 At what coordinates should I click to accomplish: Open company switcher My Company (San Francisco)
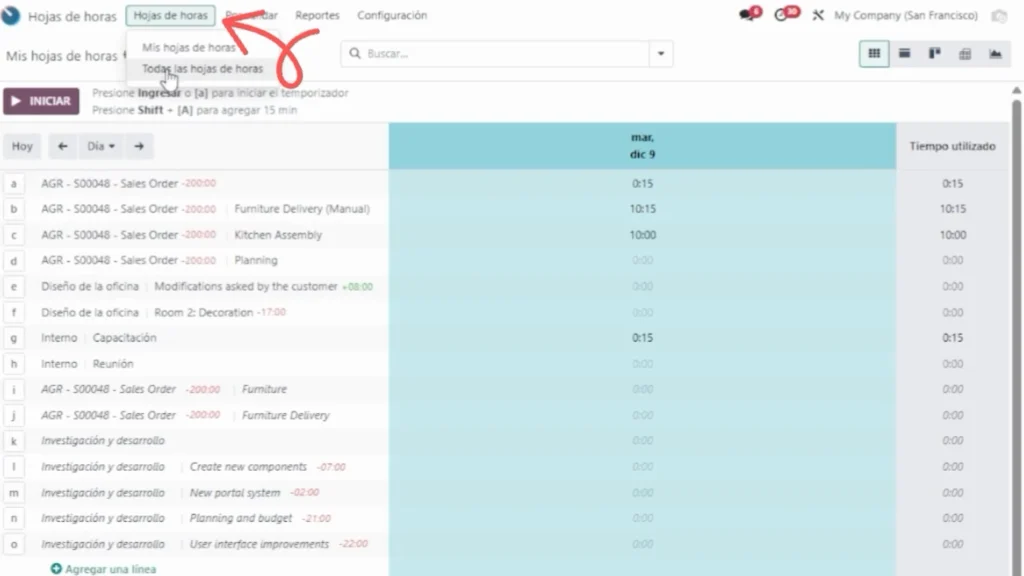[906, 16]
